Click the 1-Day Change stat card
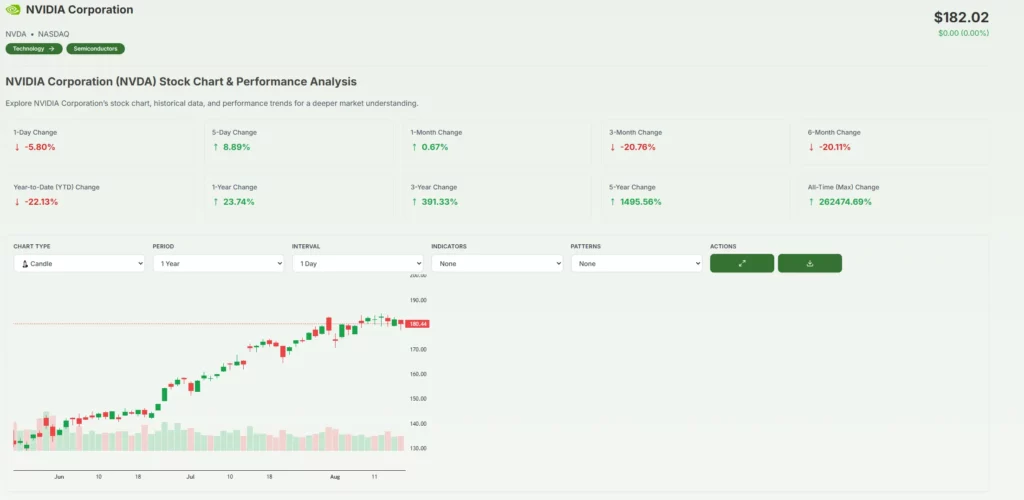 click(x=100, y=141)
